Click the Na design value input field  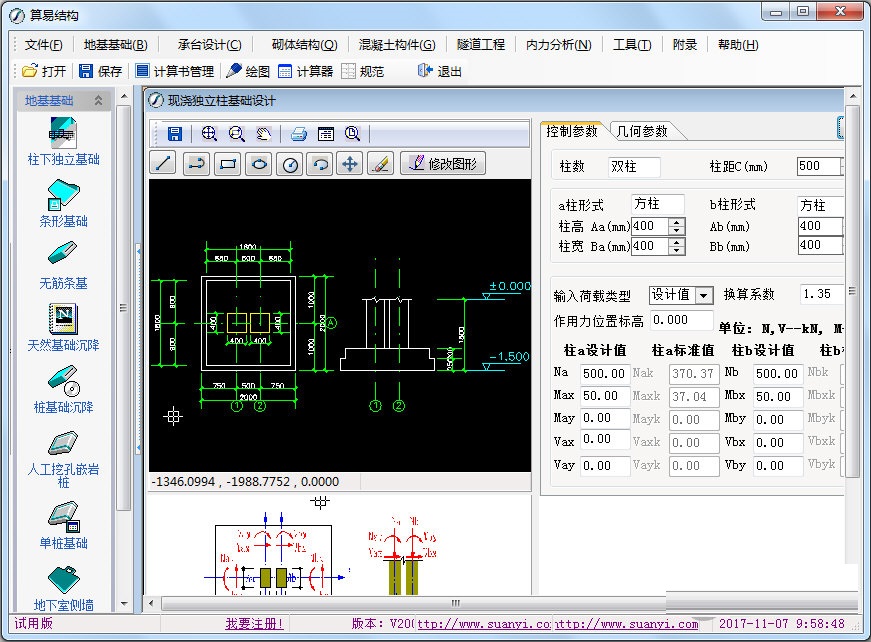point(604,373)
